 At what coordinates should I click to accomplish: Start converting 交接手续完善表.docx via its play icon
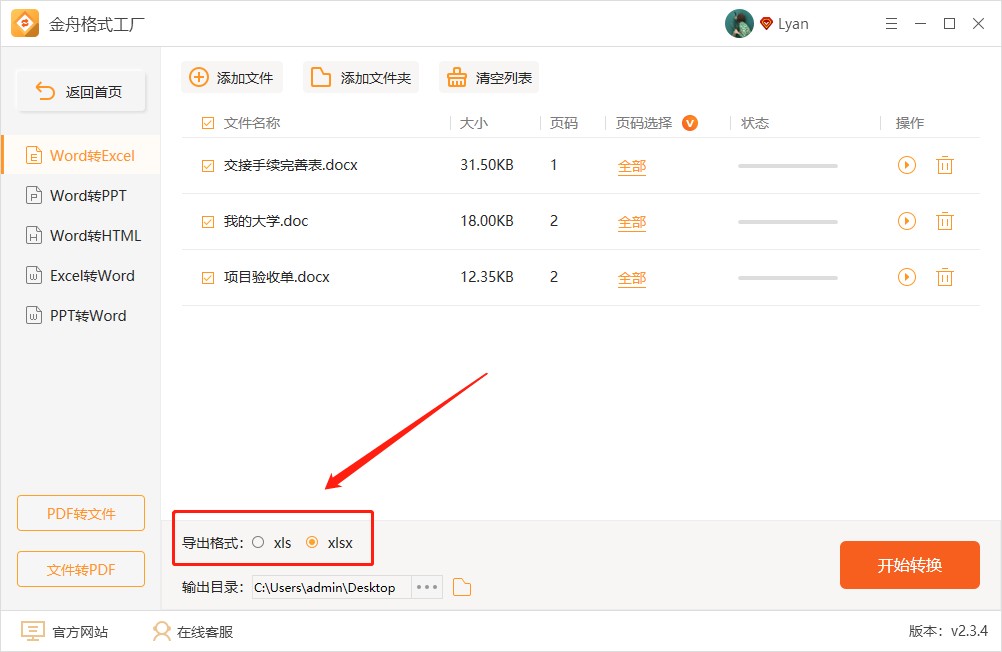coord(907,165)
